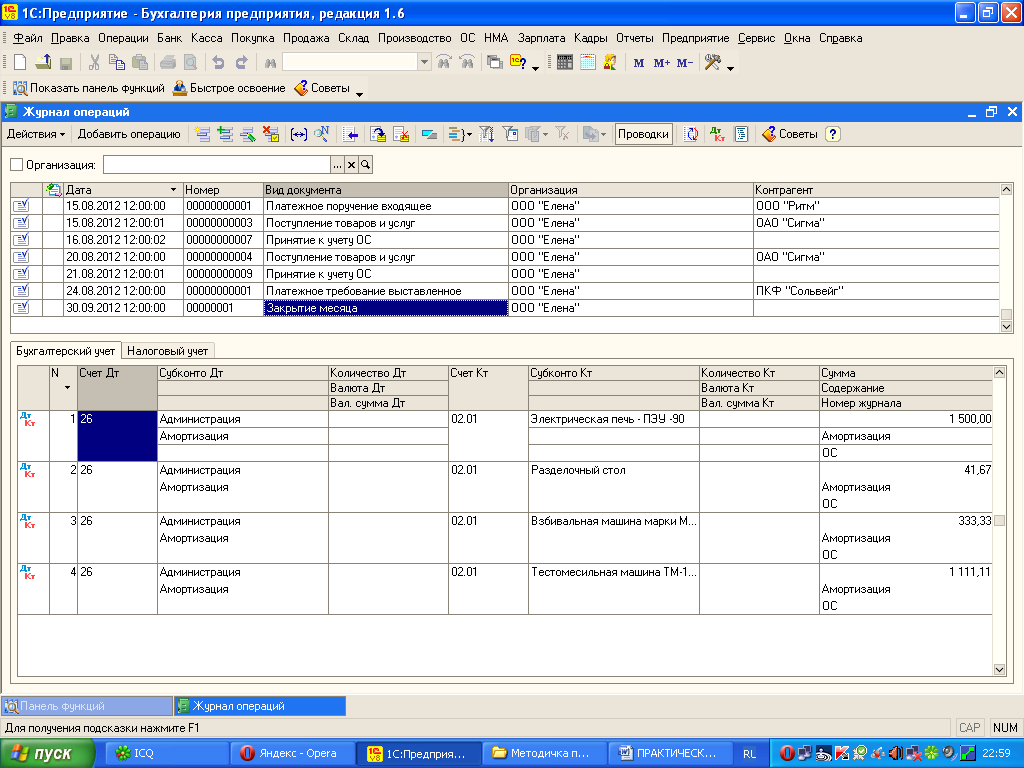The height and width of the screenshot is (768, 1024).
Task: Click the Дт Кт entries result icon
Action: tap(717, 135)
